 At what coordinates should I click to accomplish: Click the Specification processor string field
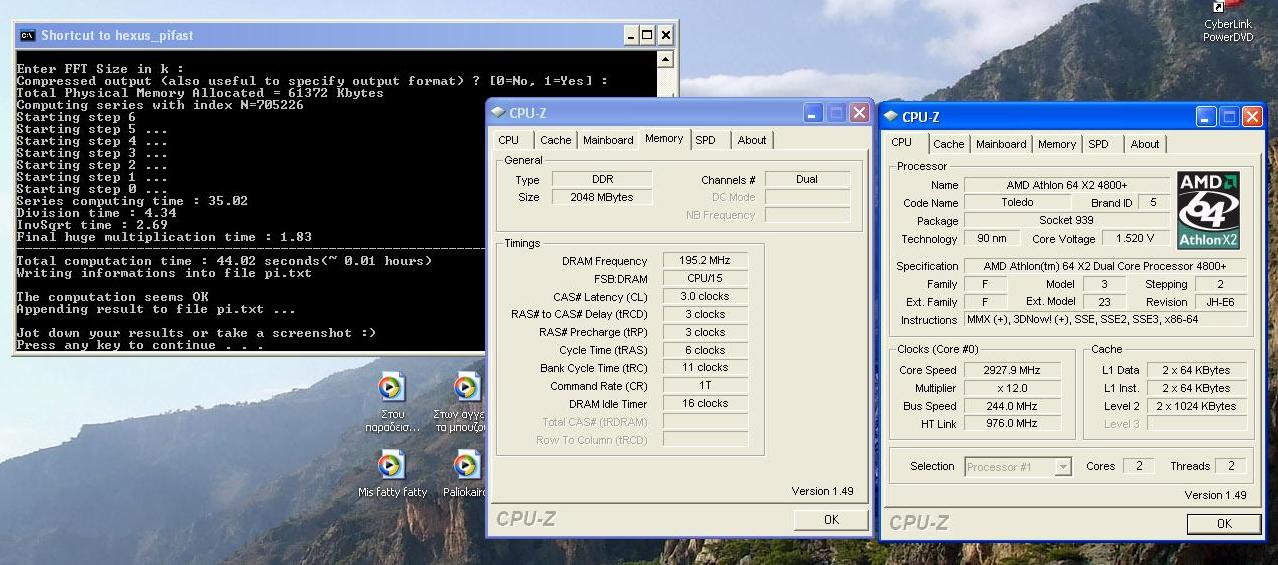click(x=1106, y=266)
